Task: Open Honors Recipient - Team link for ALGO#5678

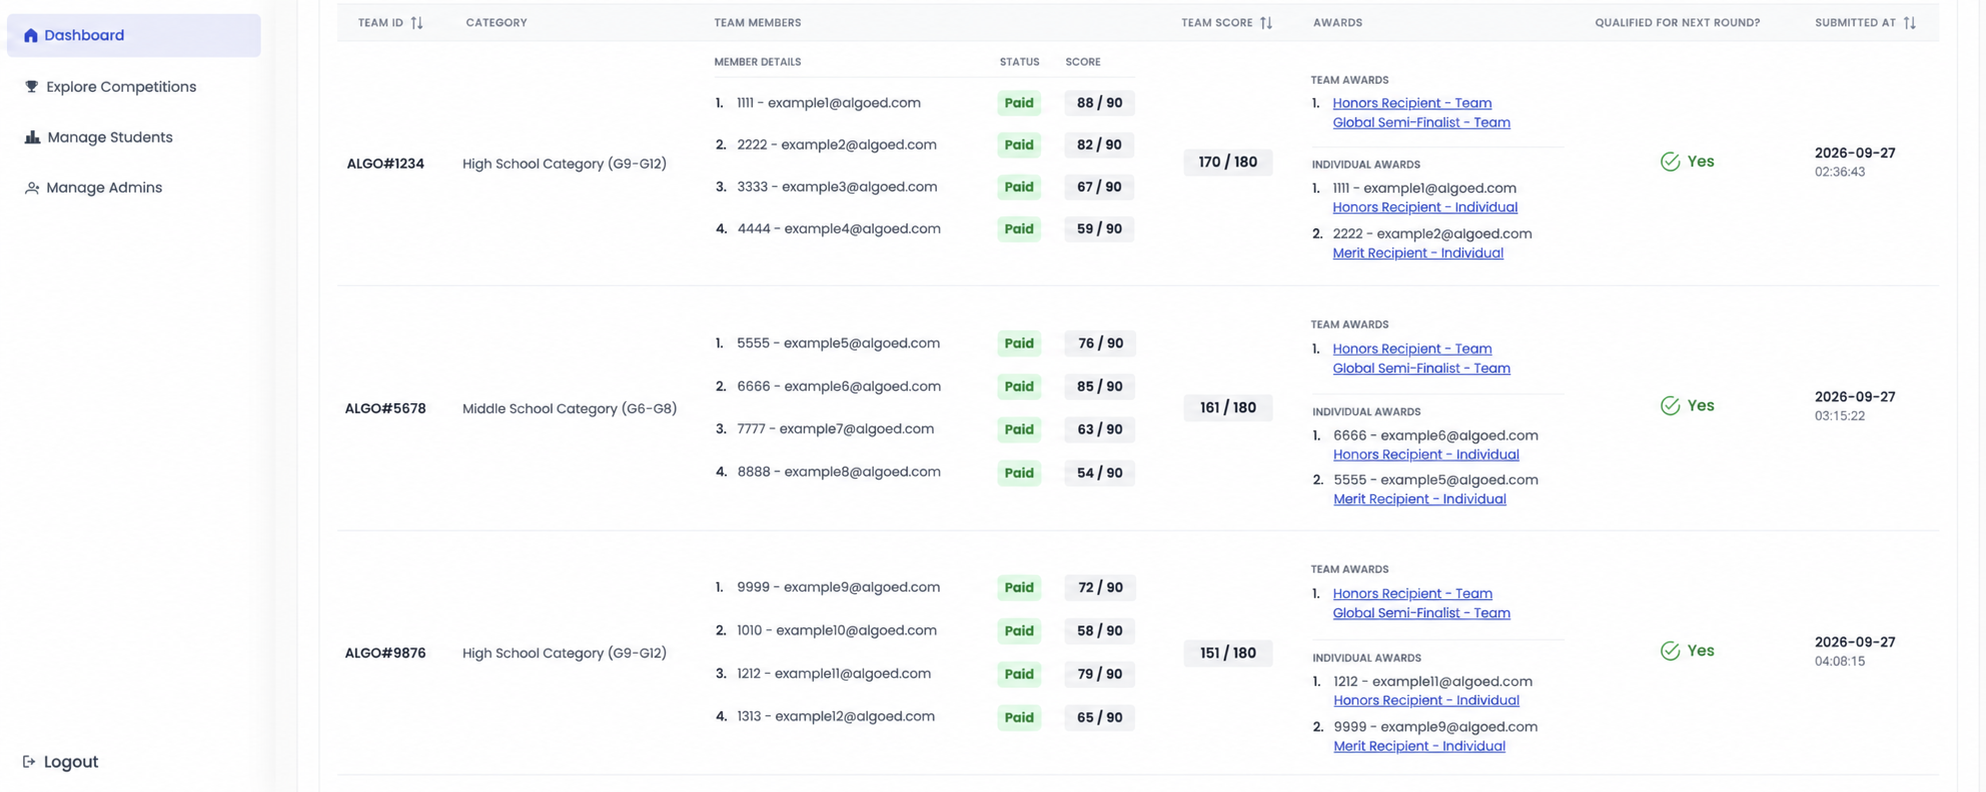Action: pos(1412,349)
